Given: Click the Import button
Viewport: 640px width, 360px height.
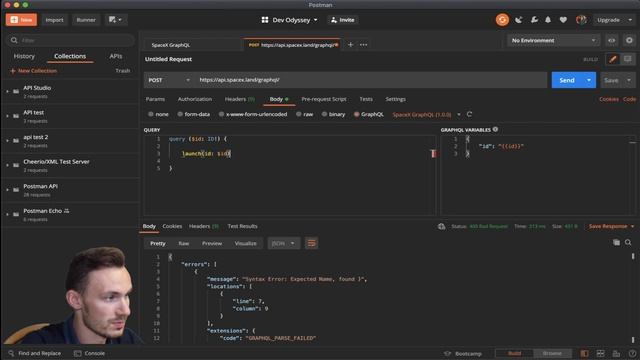Looking at the screenshot, I should tap(54, 20).
